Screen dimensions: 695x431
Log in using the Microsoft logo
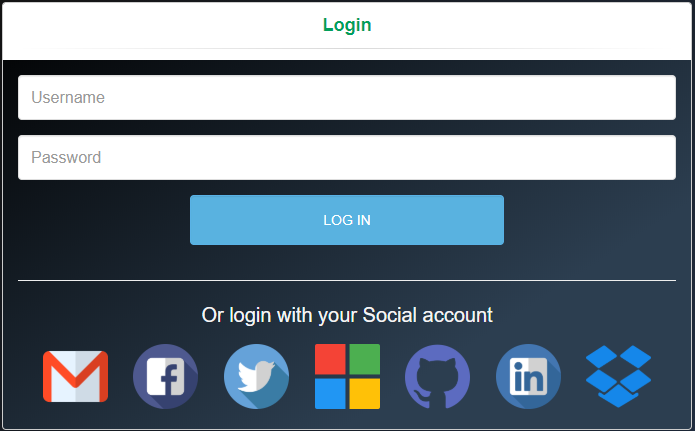[x=347, y=376]
